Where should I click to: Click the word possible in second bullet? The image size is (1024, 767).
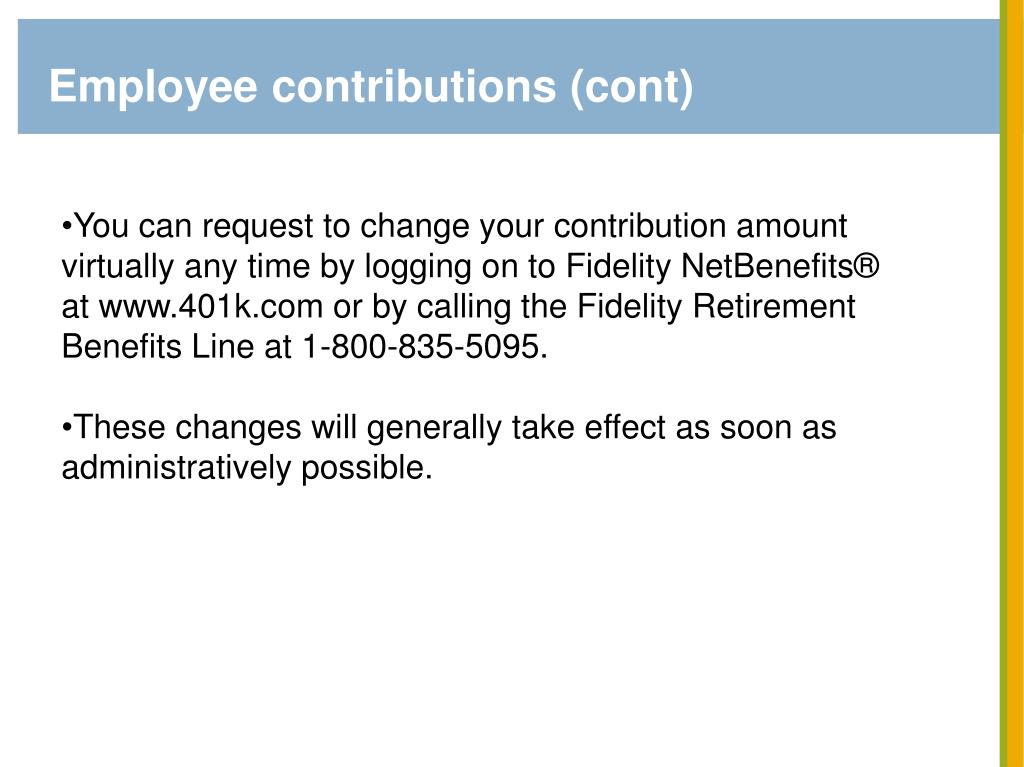point(366,468)
